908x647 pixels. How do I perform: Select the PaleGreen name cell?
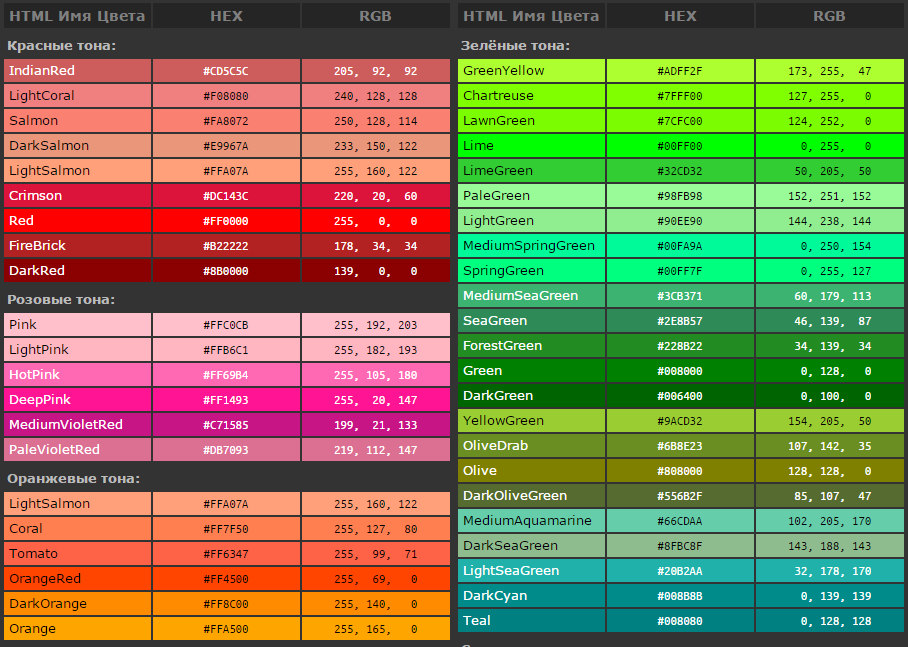(x=532, y=196)
